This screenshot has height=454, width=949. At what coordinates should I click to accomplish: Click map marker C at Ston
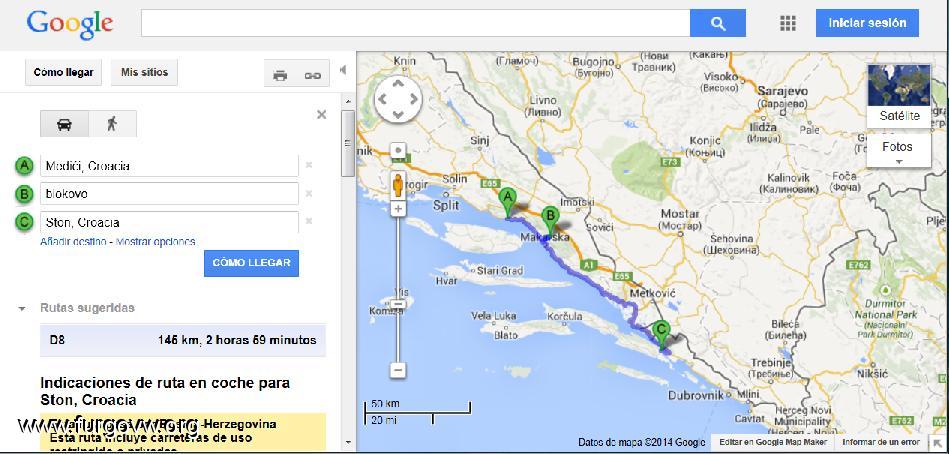point(662,335)
